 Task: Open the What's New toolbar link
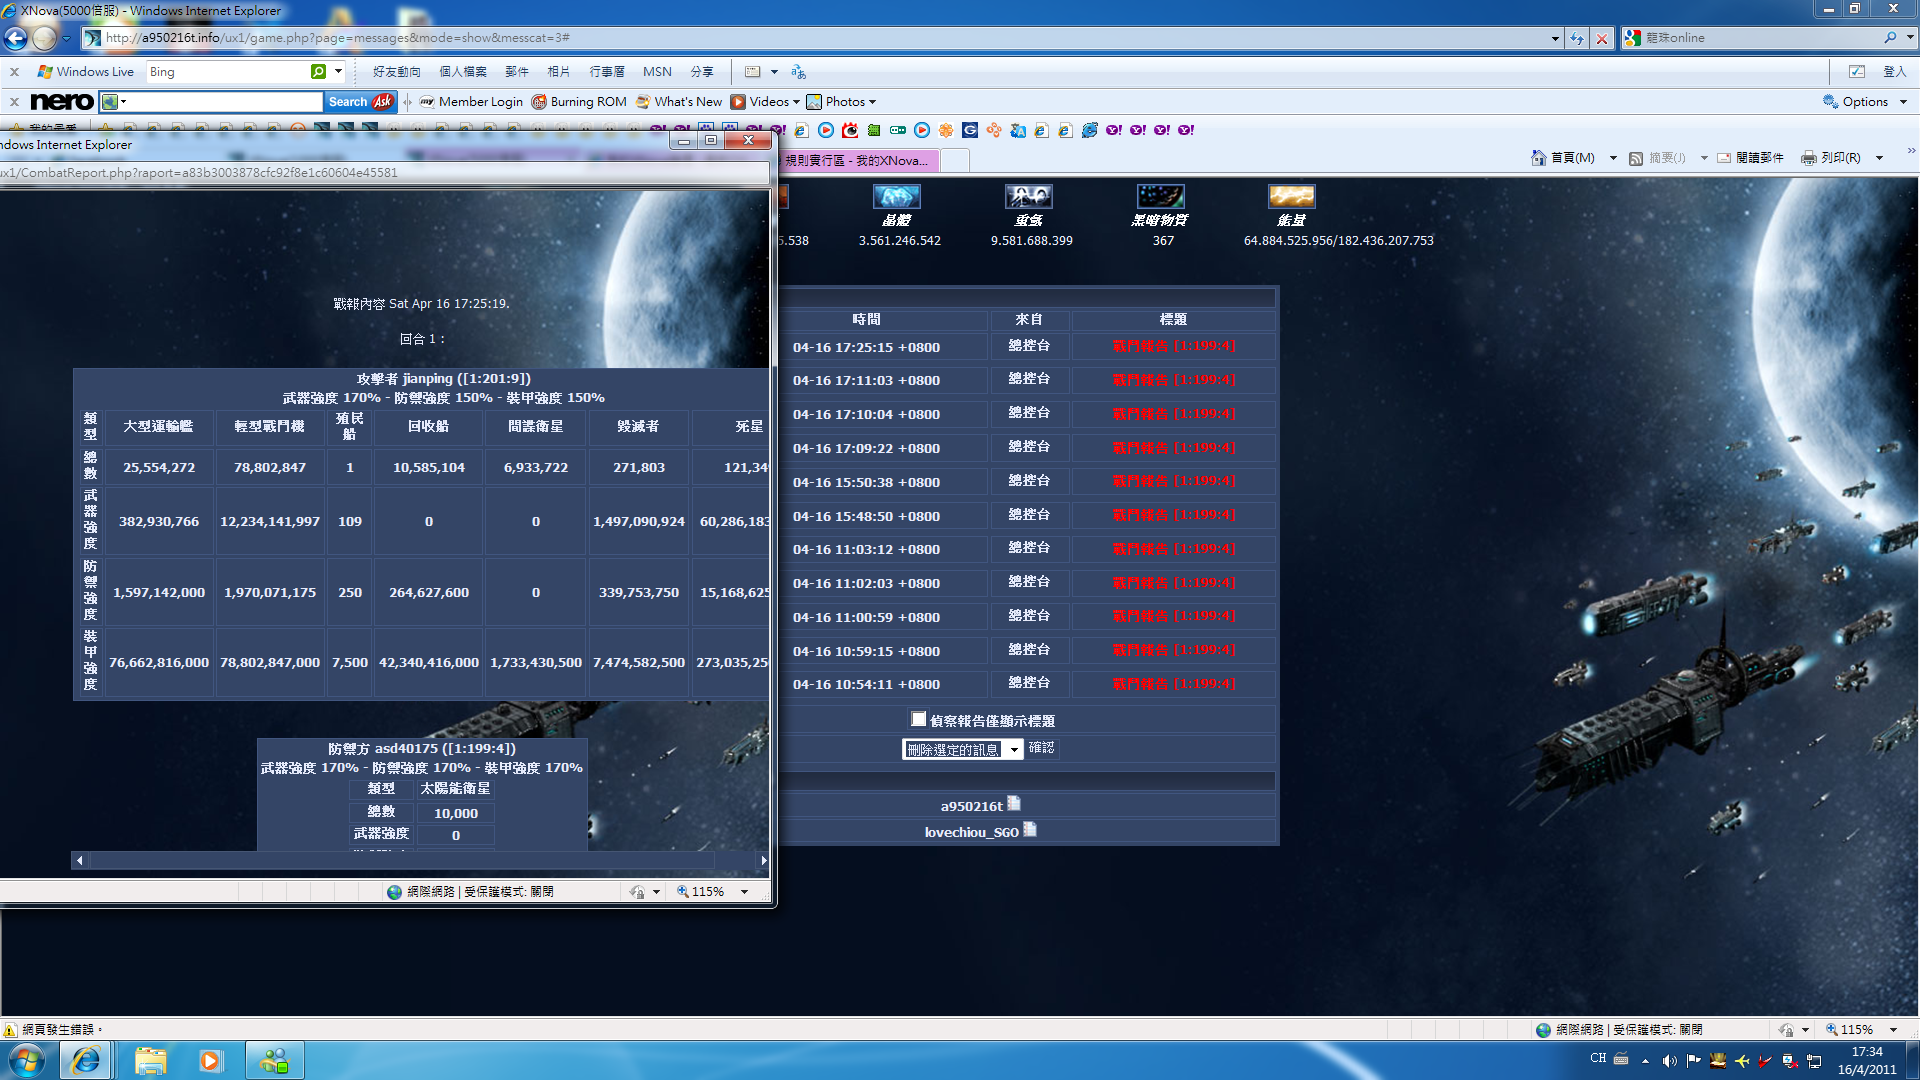[679, 101]
